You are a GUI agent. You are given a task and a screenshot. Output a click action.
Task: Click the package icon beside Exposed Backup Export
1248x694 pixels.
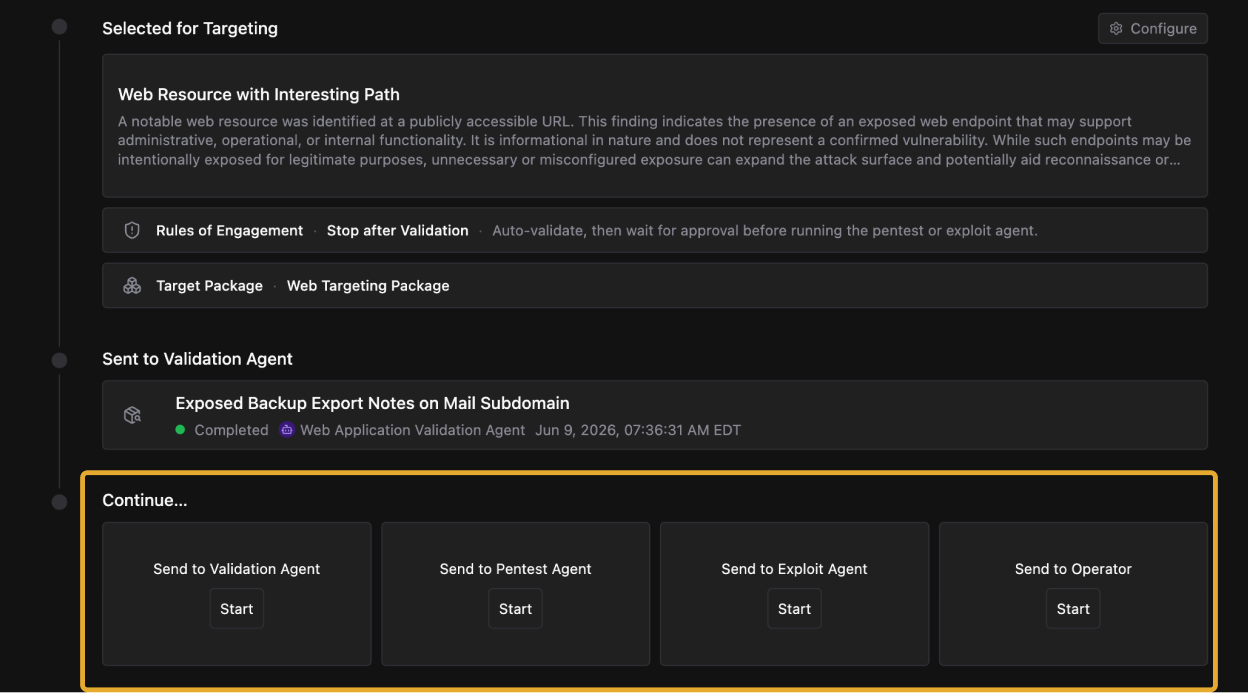coord(132,415)
